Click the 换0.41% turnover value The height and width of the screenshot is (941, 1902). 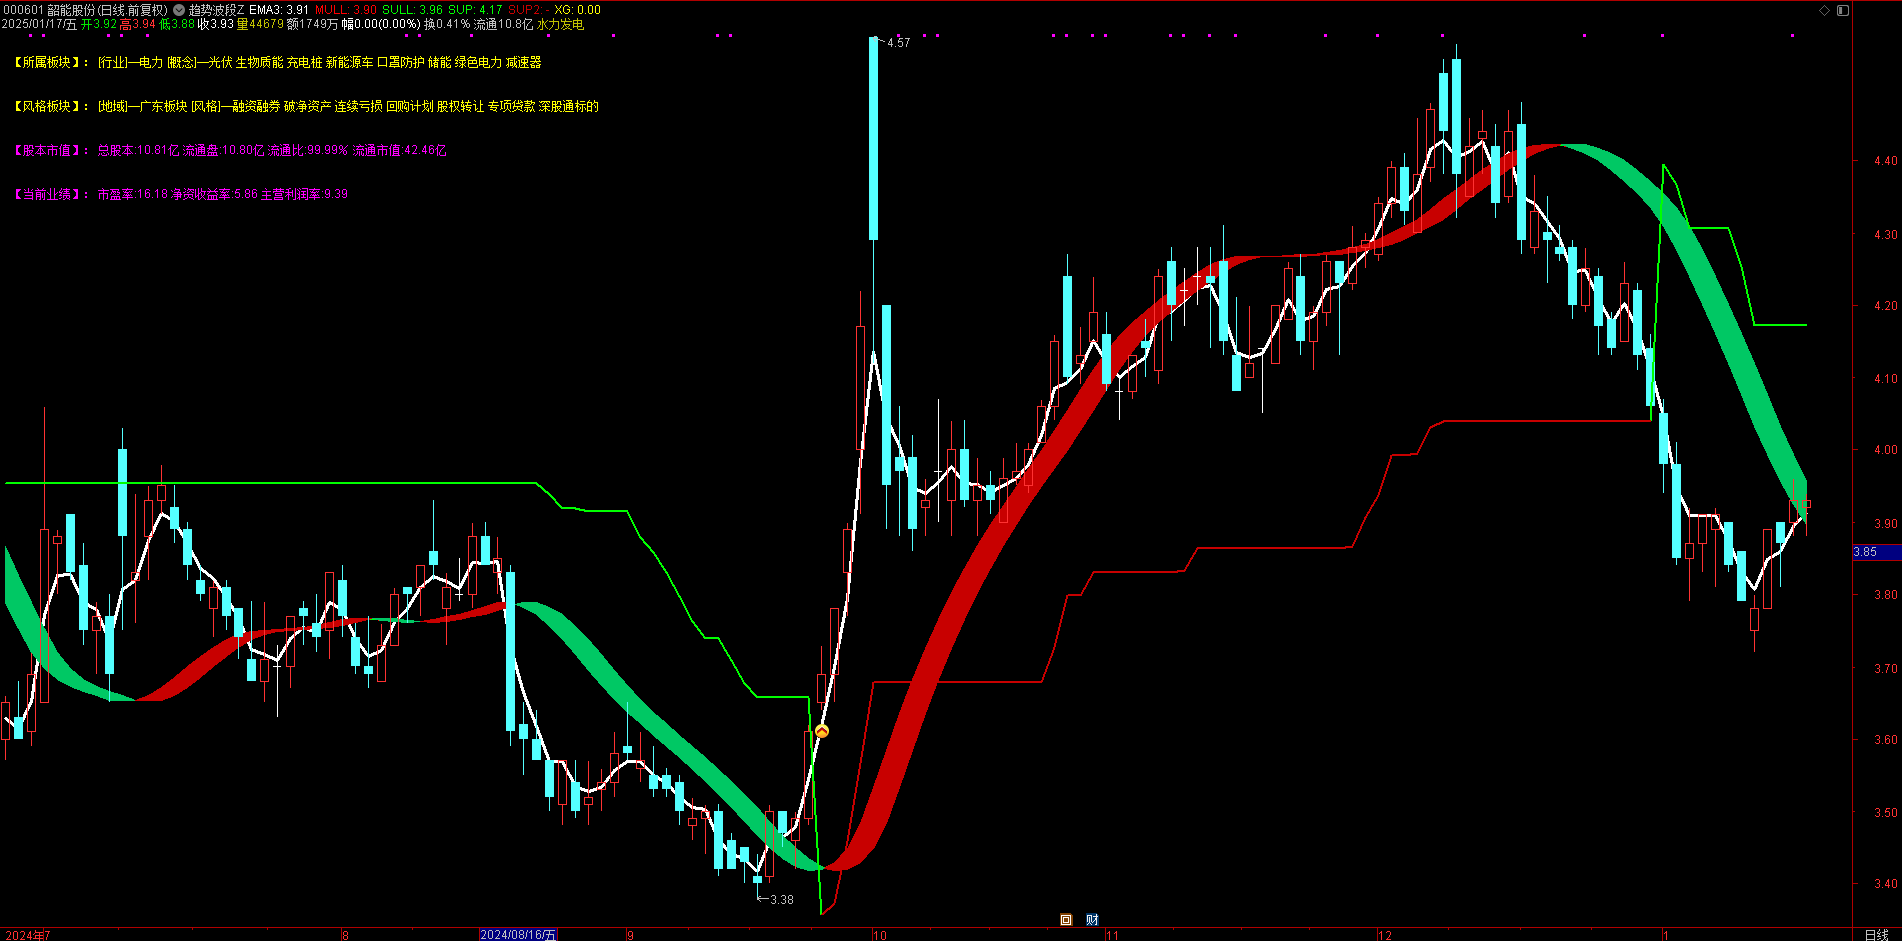pos(446,24)
